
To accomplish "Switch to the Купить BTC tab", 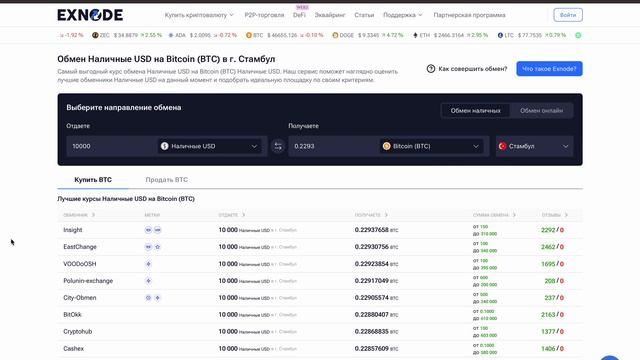I will (93, 180).
